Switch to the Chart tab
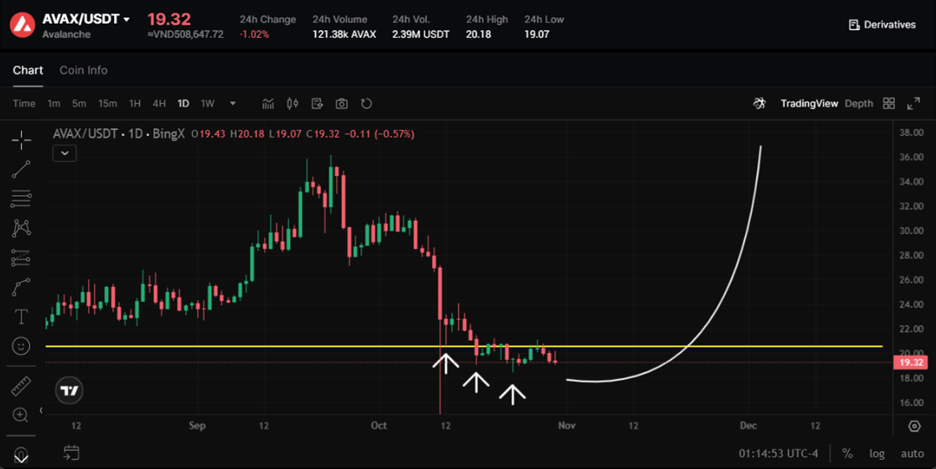Screen dimensions: 936x469 pyautogui.click(x=28, y=70)
